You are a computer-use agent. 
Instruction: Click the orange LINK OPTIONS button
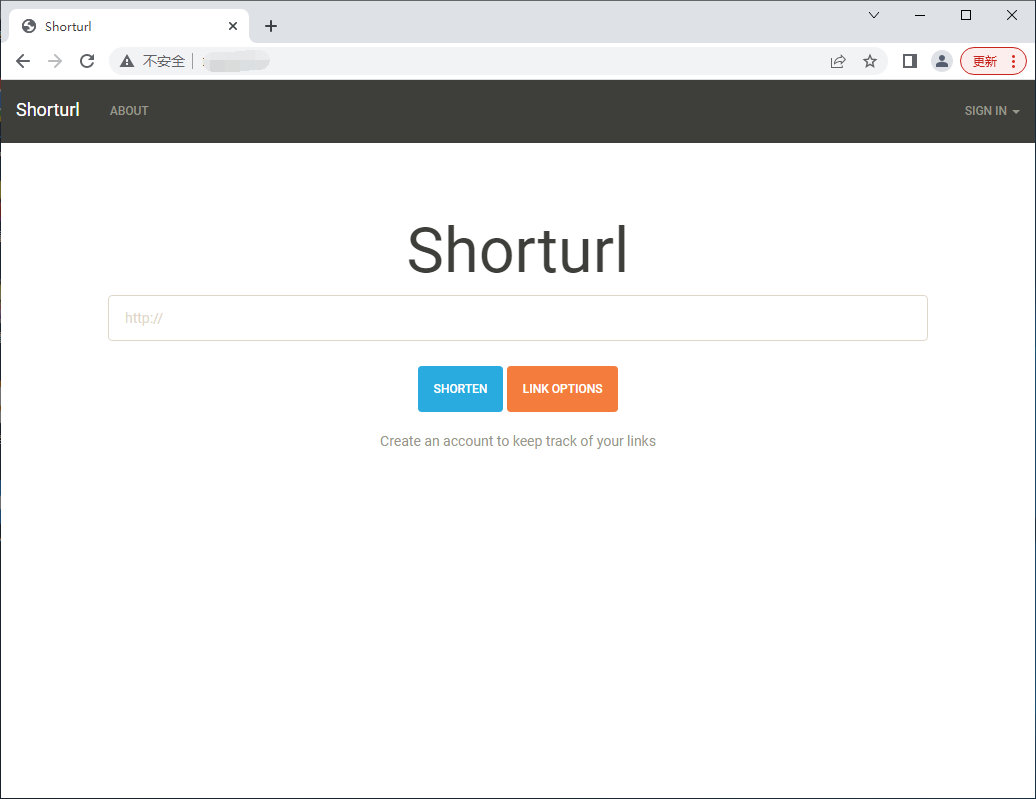562,389
